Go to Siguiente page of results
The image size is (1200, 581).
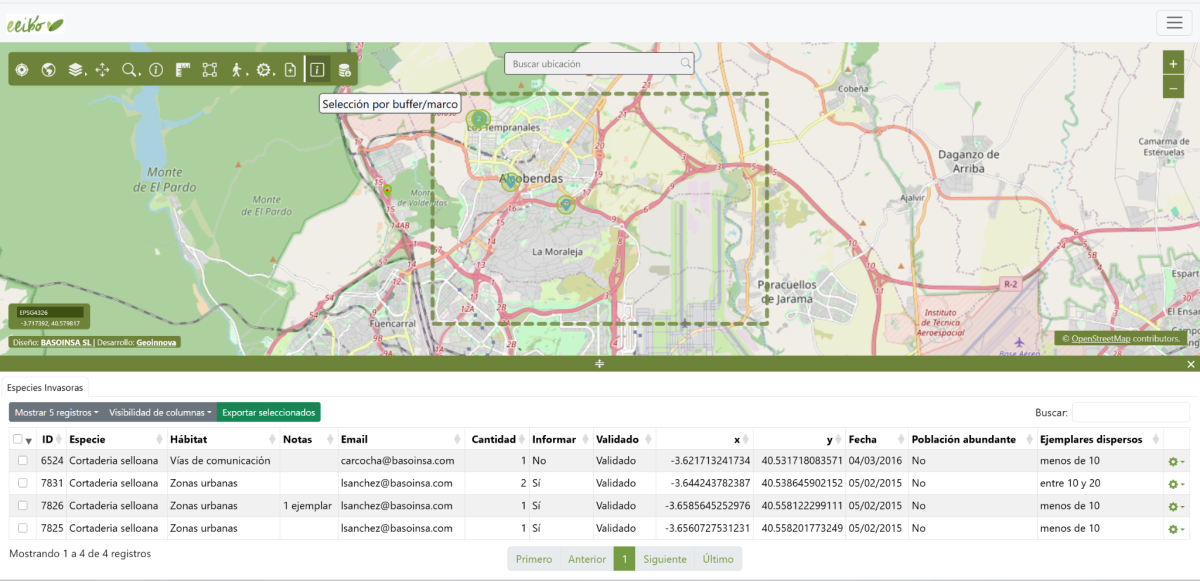664,559
